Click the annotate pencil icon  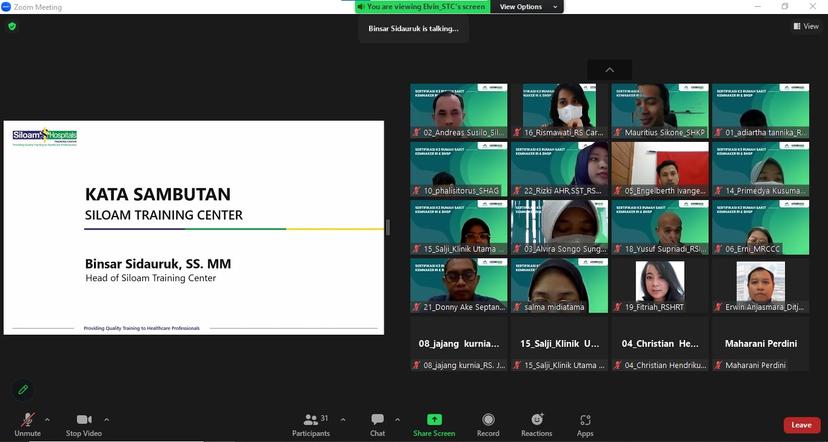[23, 390]
